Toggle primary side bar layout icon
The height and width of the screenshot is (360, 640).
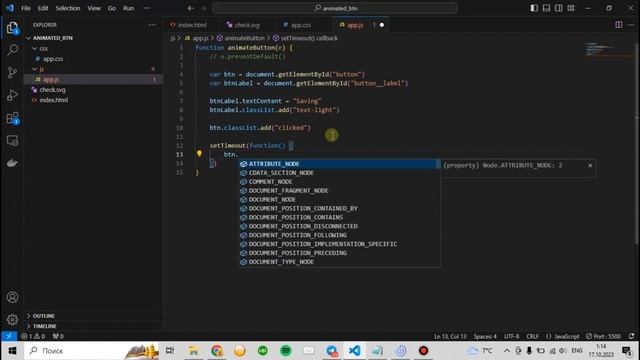coord(534,8)
